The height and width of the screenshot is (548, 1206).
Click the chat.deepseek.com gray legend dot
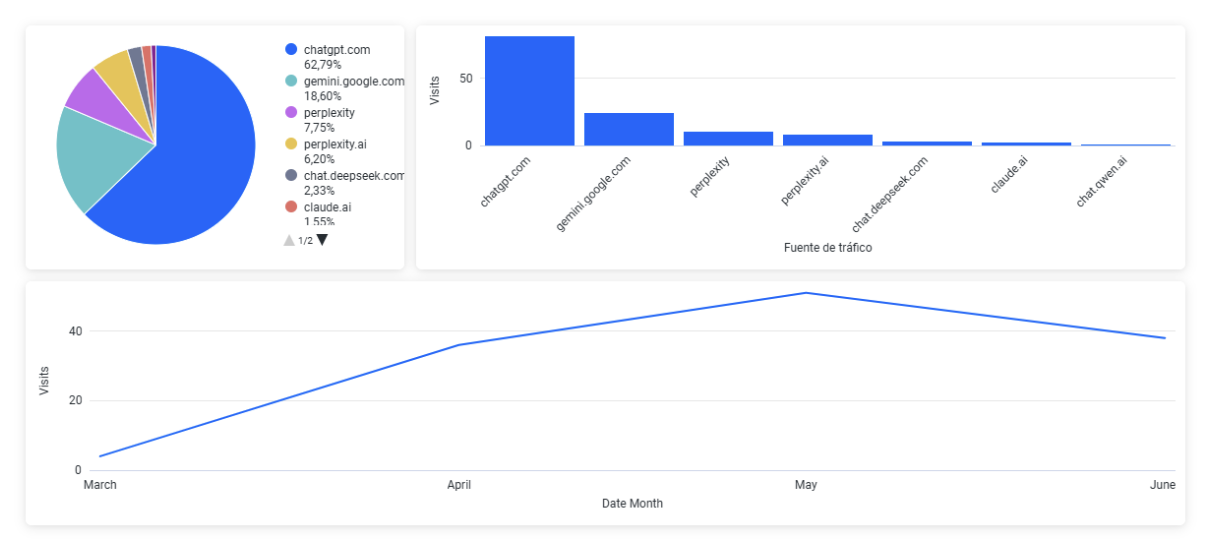291,175
